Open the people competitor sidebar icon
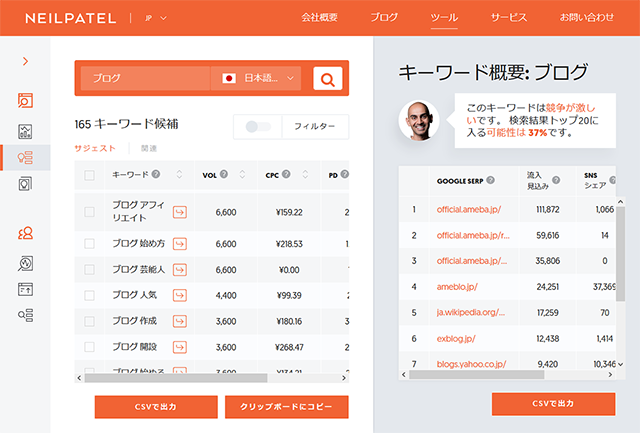This screenshot has width=640, height=433. tap(25, 233)
